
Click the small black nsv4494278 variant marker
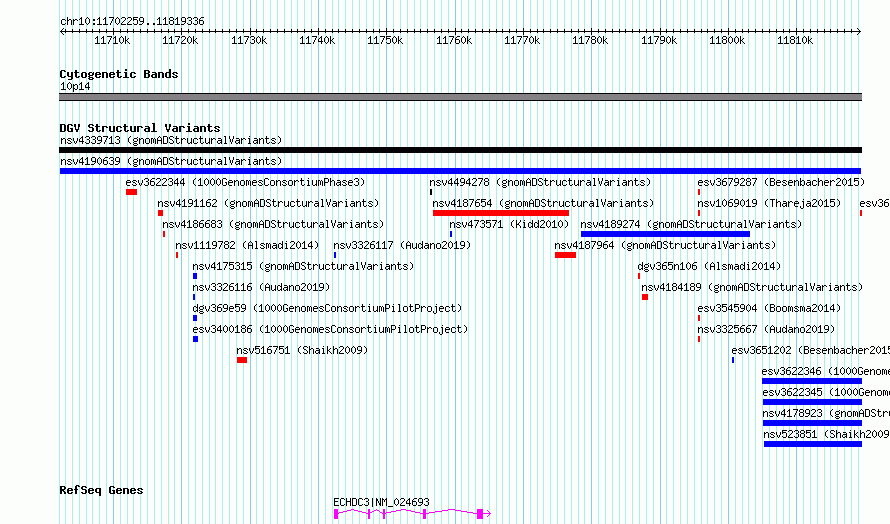[431, 192]
